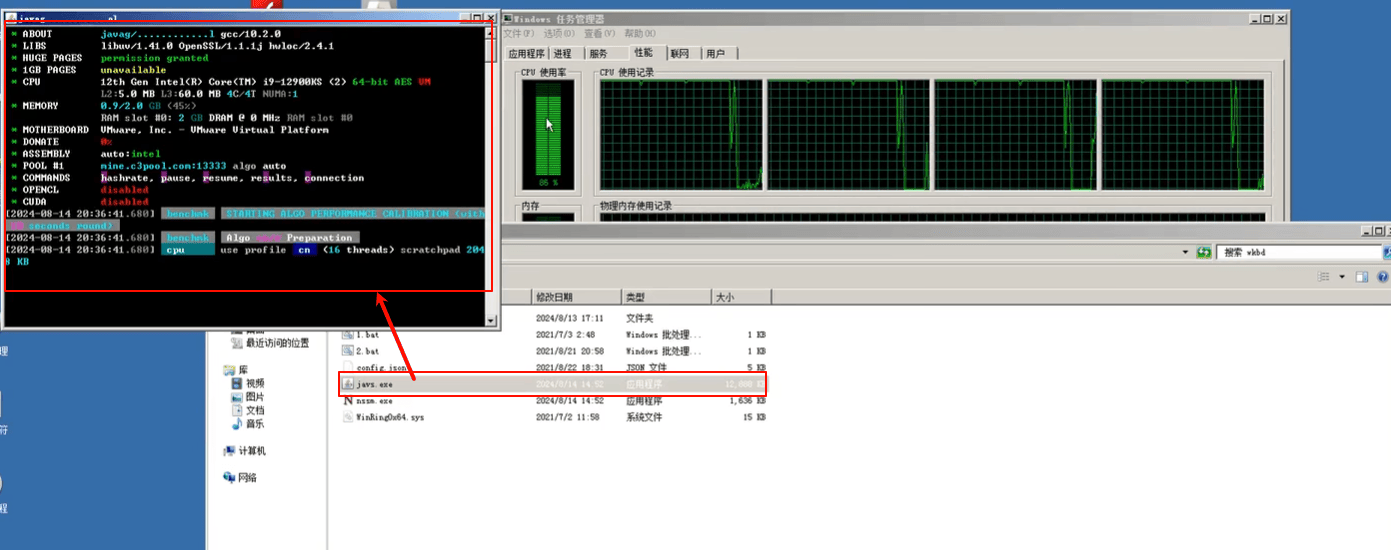Toggle the Explorer preview pane icon
Image resolution: width=1391 pixels, height=550 pixels.
pos(1362,277)
